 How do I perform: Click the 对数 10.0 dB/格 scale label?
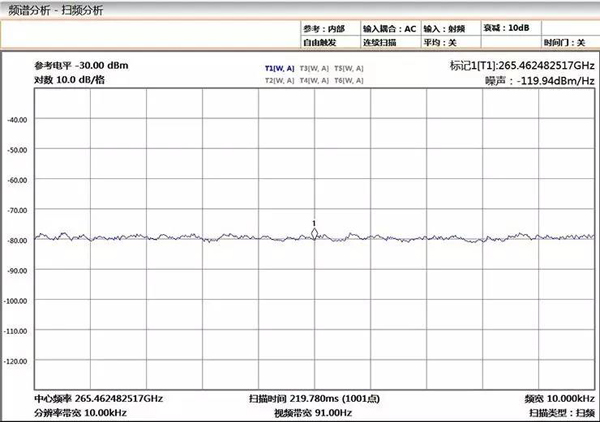[69, 80]
